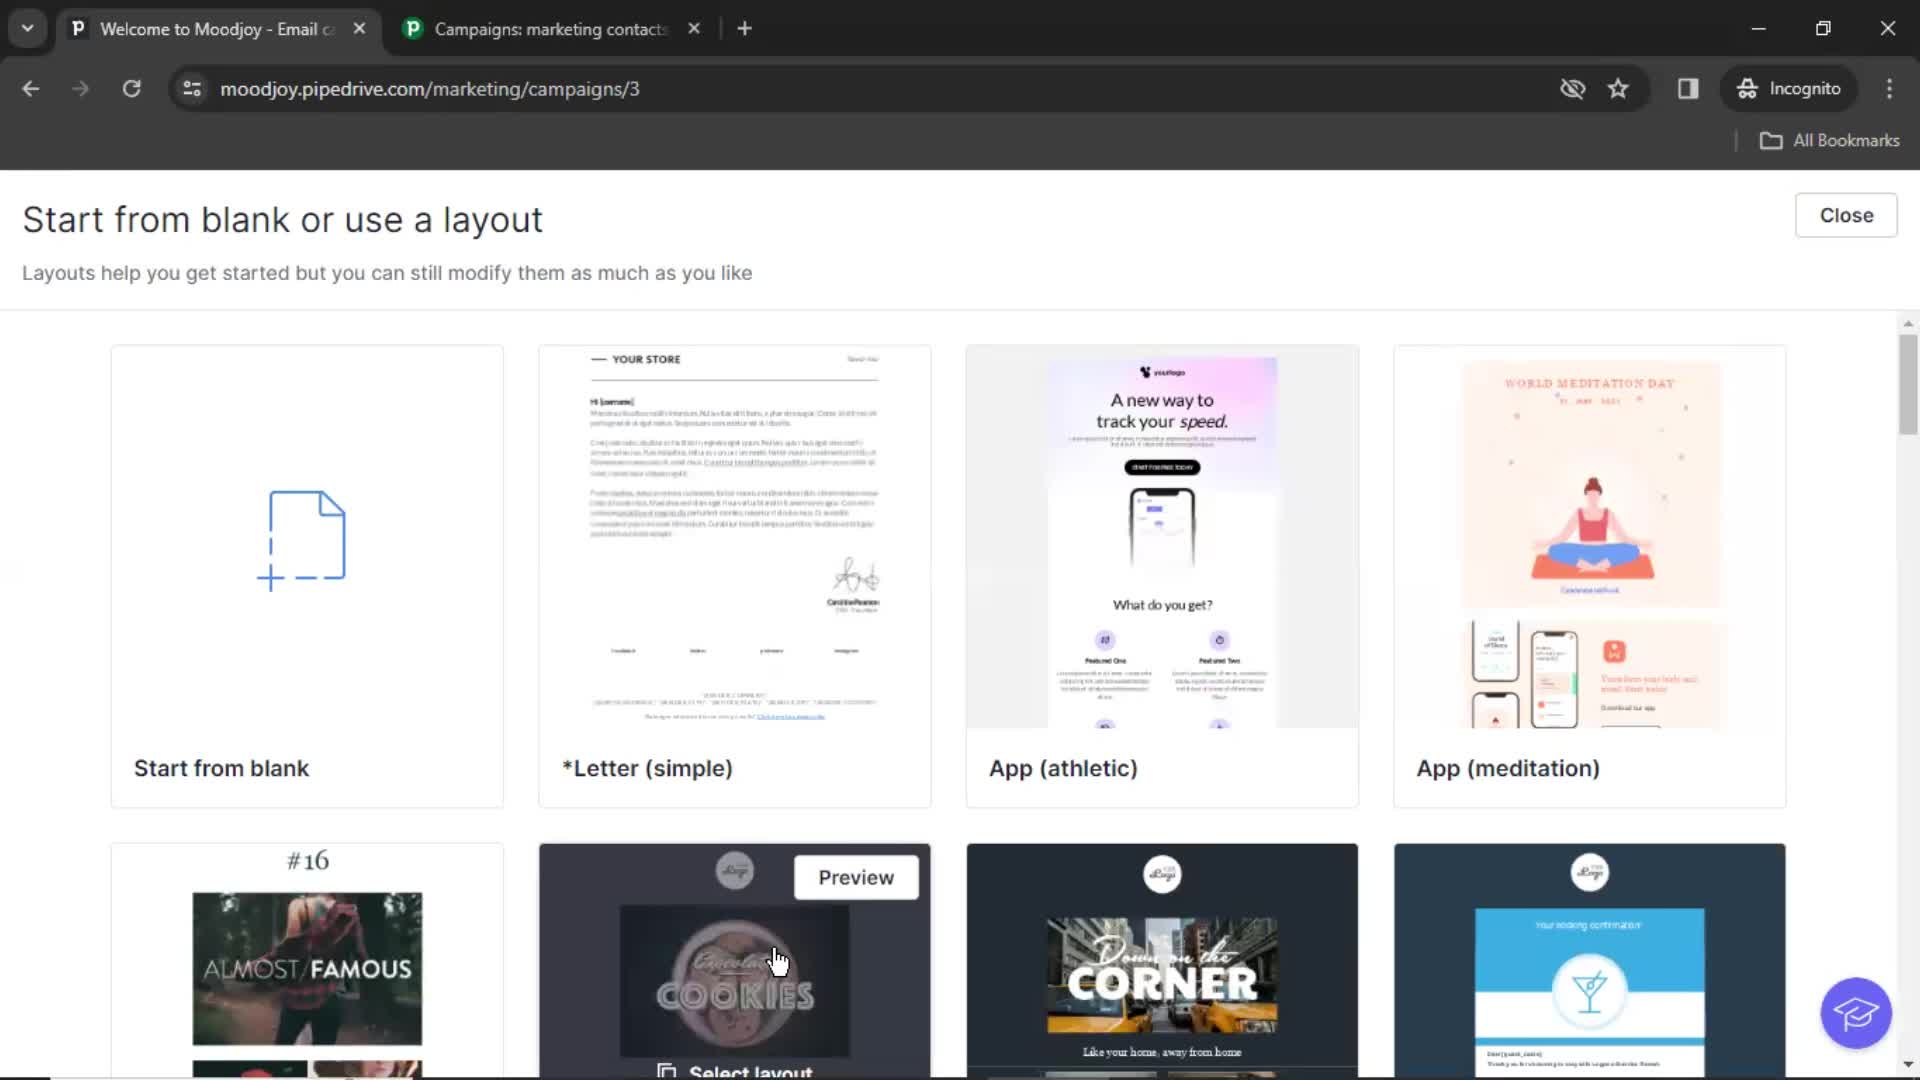The height and width of the screenshot is (1080, 1920).
Task: Minimize the browser window
Action: [1759, 29]
